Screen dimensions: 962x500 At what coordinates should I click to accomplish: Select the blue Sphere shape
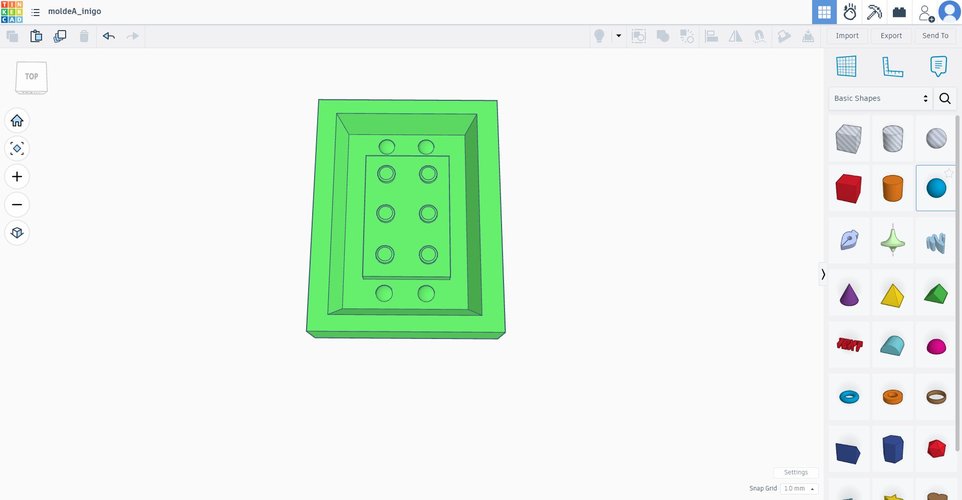coord(936,188)
